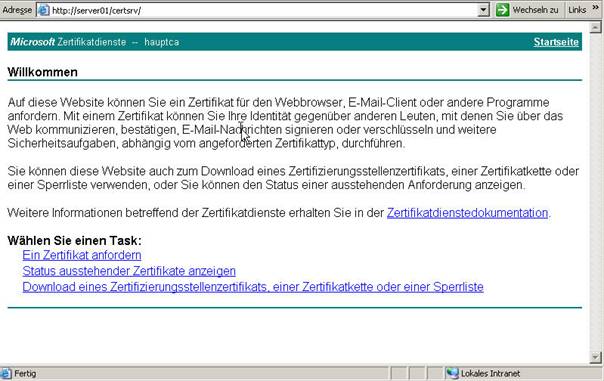
Task: Click the Microsoft Zertifikatdienste header banner
Action: [x=295, y=42]
